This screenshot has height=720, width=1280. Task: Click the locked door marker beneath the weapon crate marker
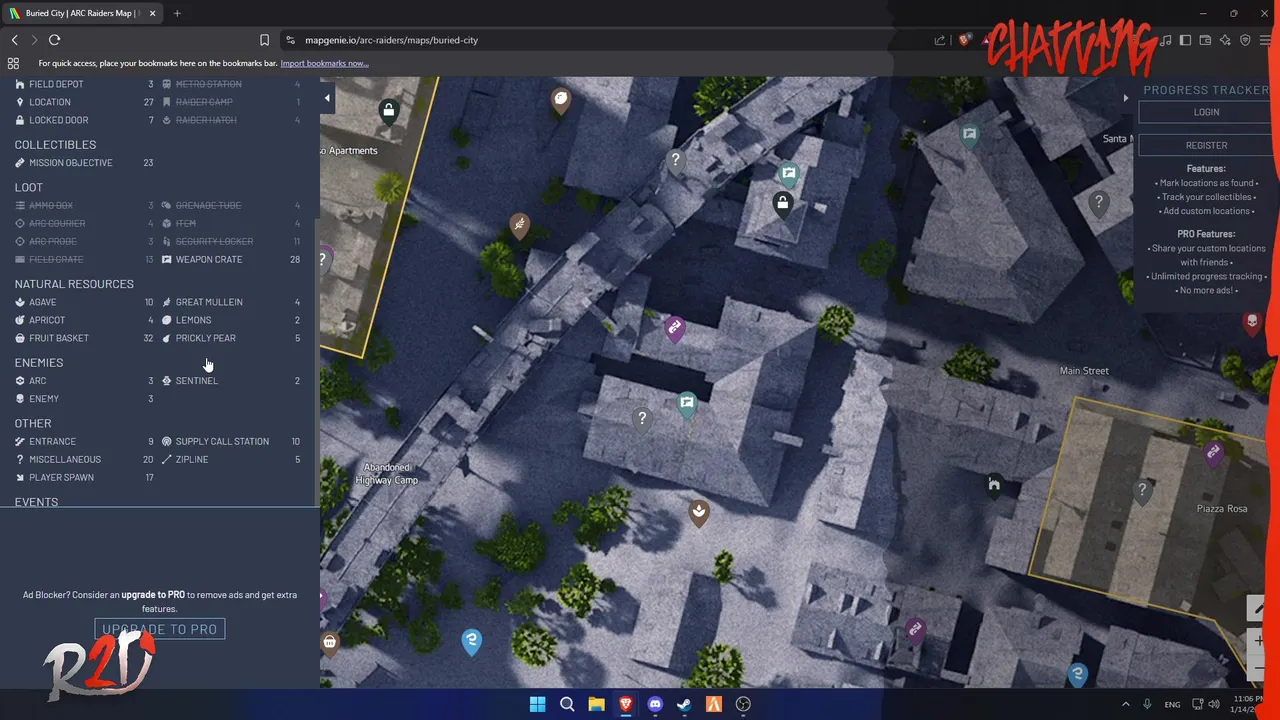point(783,205)
